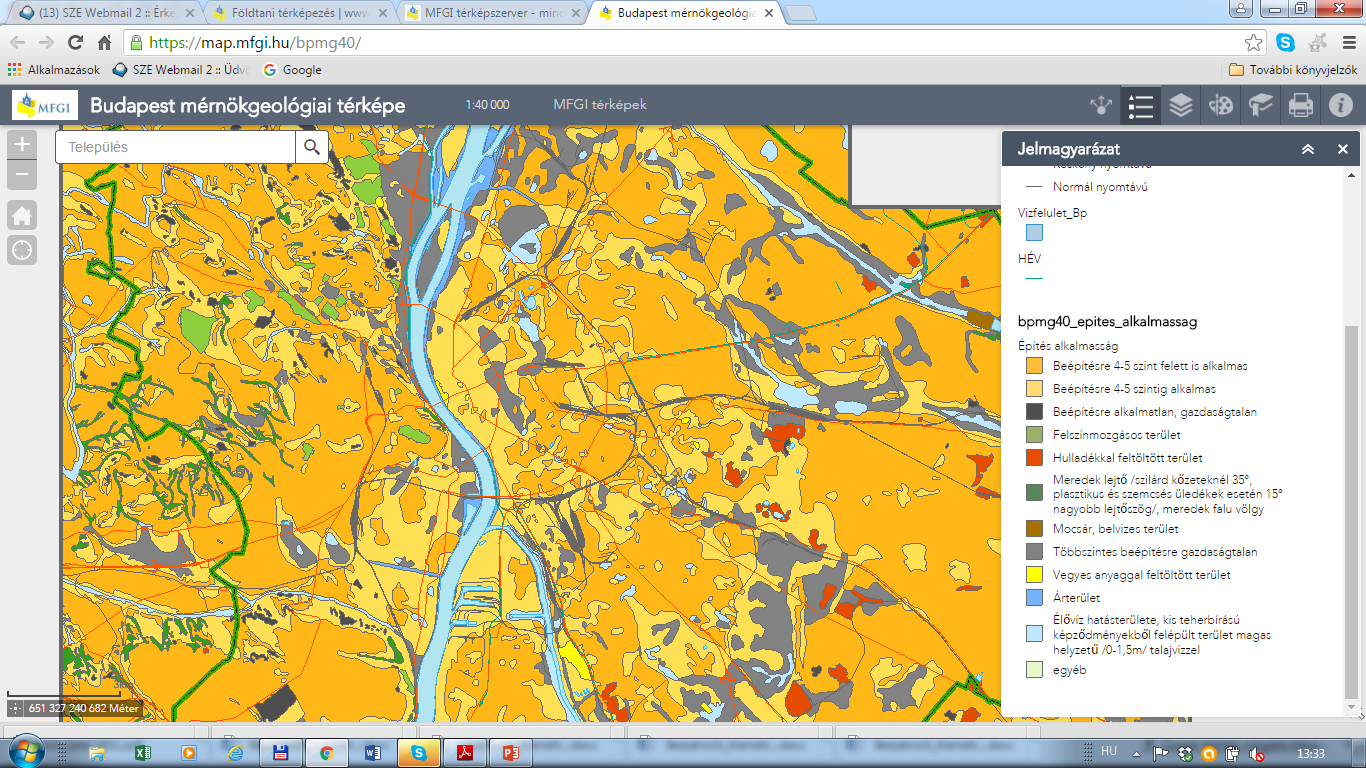Click the red 'Hulladékkal feltöltött terület' swatch
This screenshot has width=1366, height=768.
pos(1035,458)
